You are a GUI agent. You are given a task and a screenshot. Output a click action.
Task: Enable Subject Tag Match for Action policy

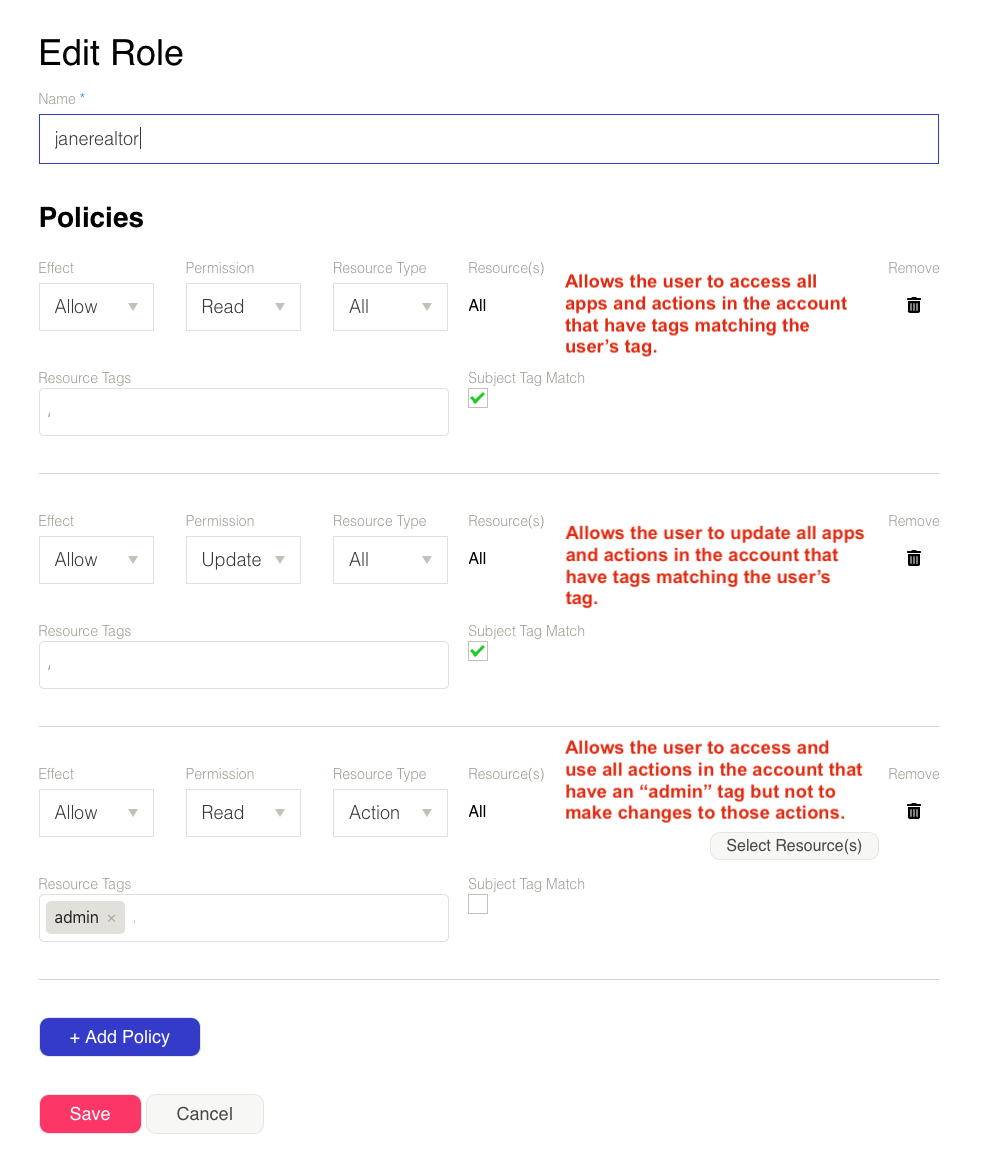[478, 904]
